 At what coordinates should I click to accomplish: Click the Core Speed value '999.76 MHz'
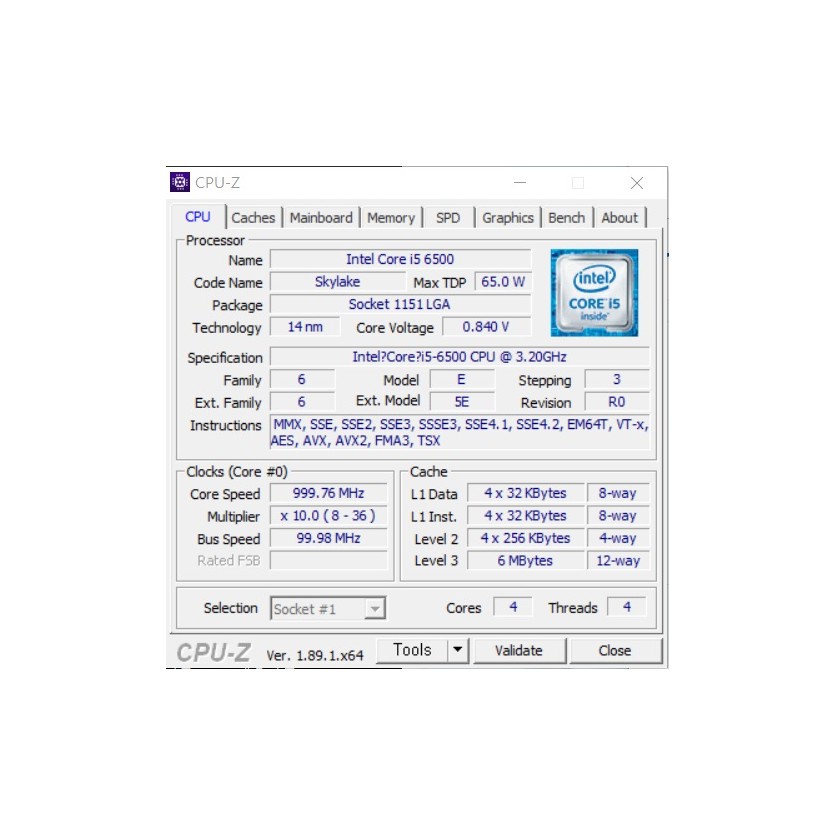coord(329,493)
